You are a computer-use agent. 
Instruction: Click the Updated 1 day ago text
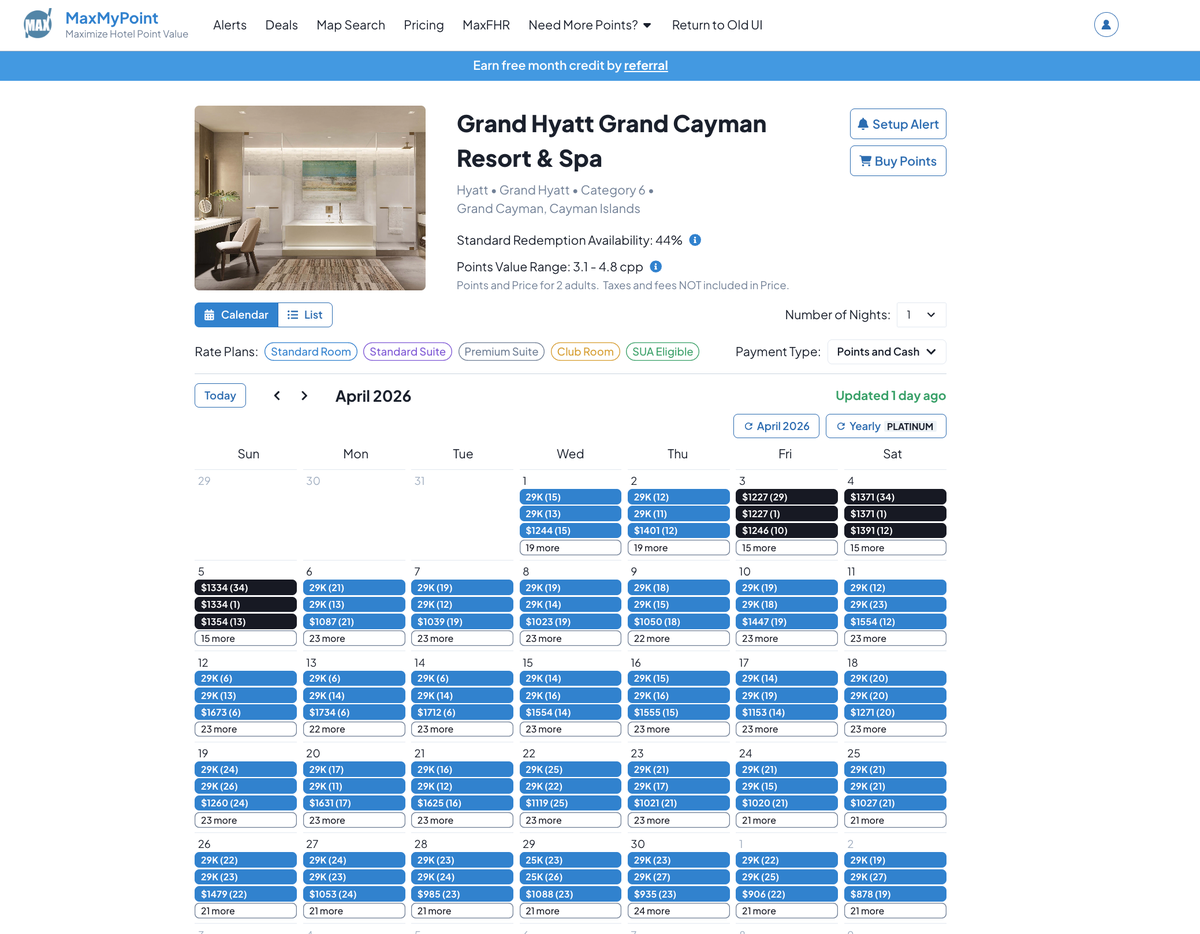pyautogui.click(x=891, y=396)
